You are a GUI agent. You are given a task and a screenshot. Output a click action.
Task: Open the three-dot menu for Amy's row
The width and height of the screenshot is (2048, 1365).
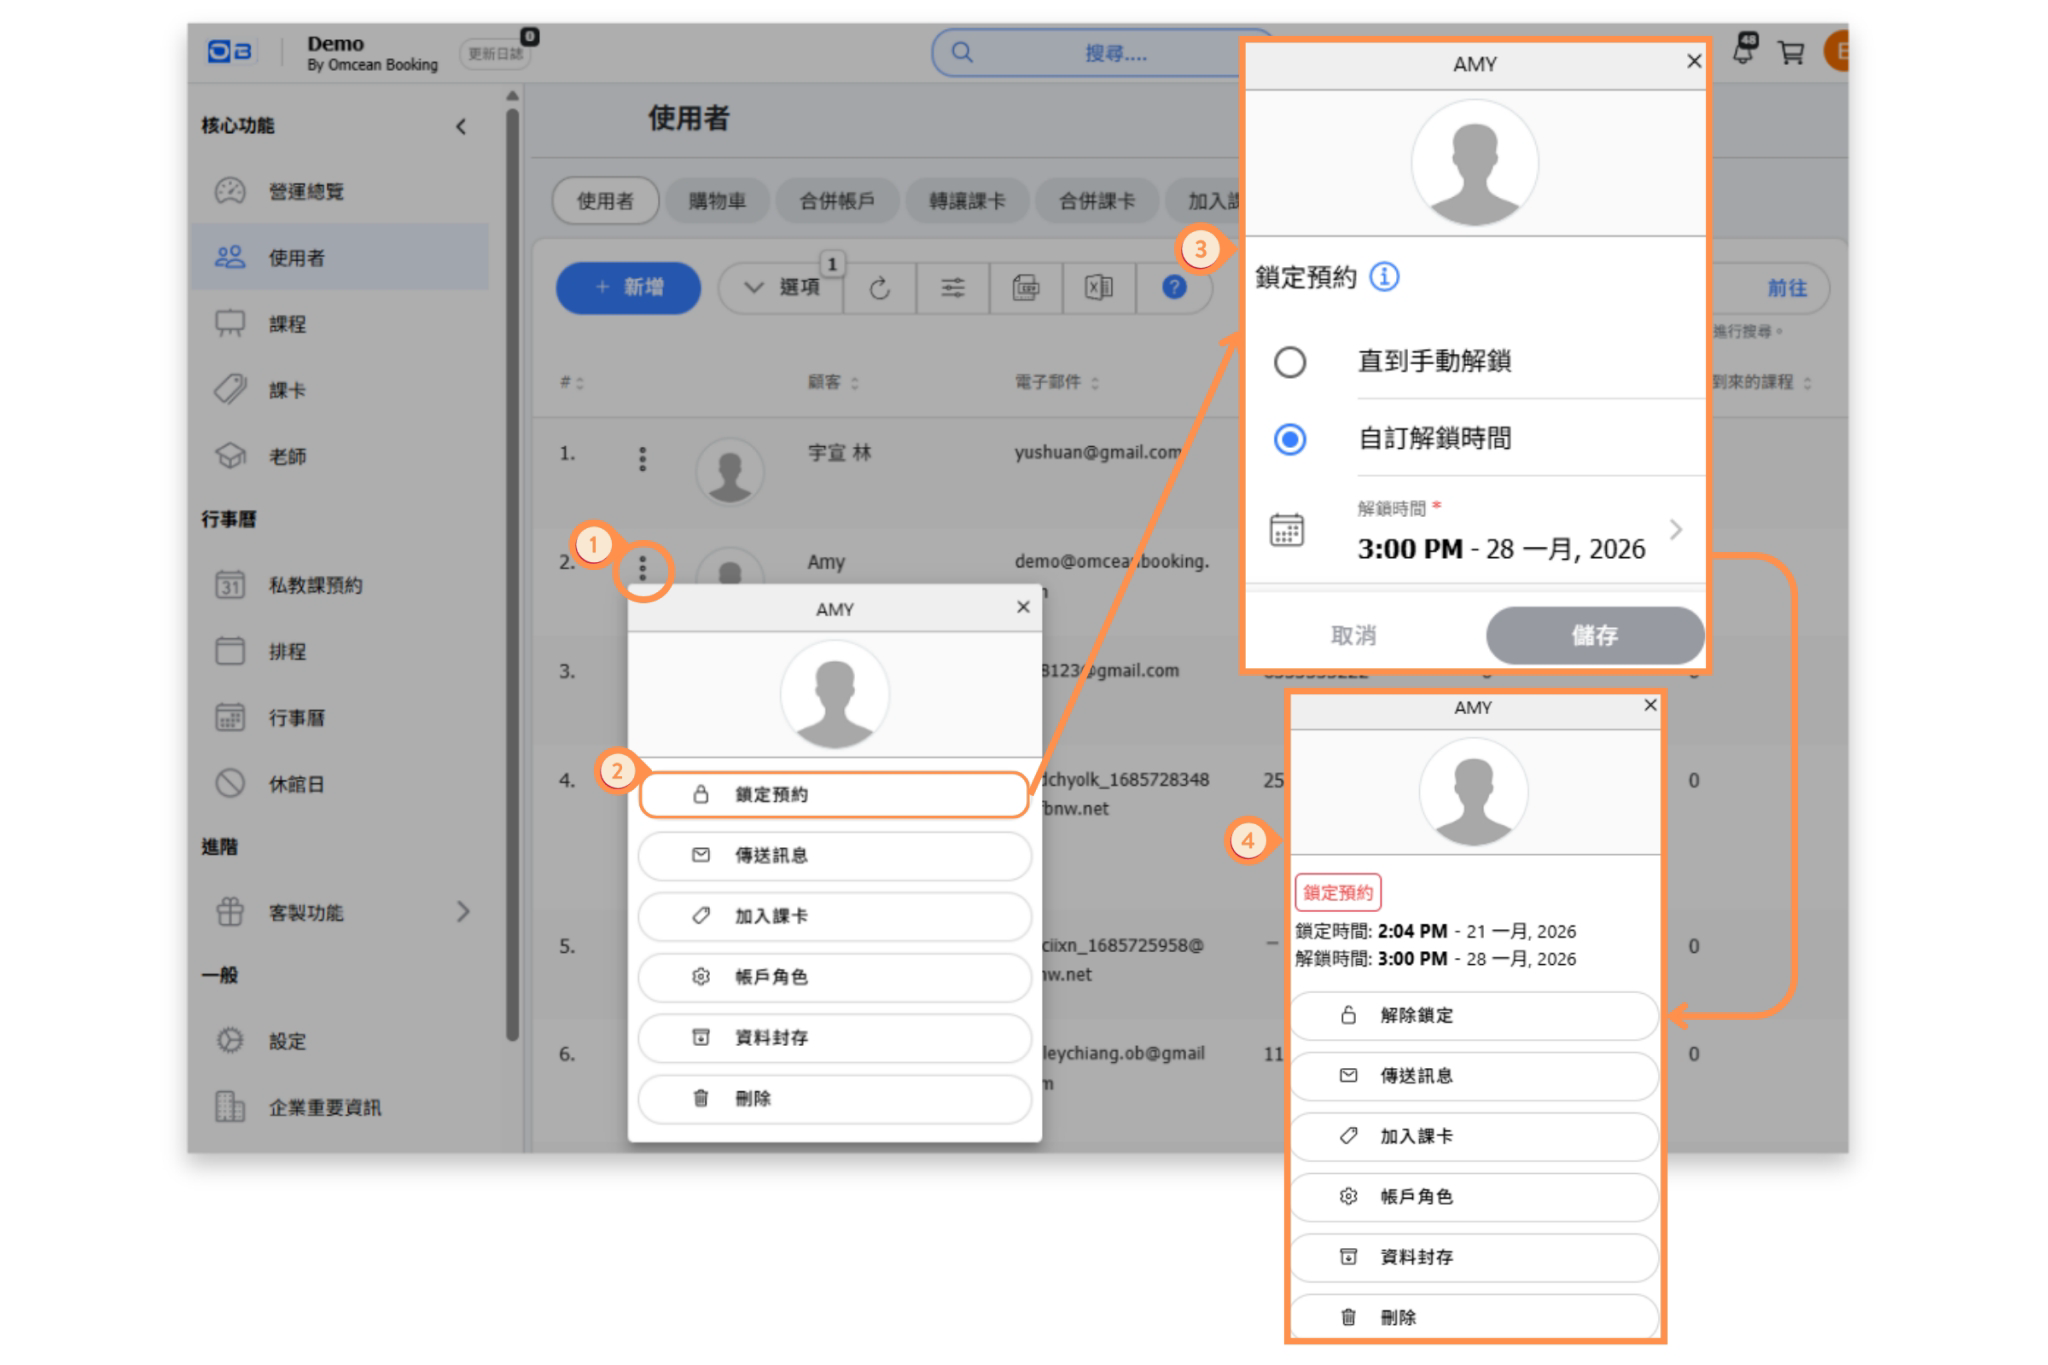(642, 570)
